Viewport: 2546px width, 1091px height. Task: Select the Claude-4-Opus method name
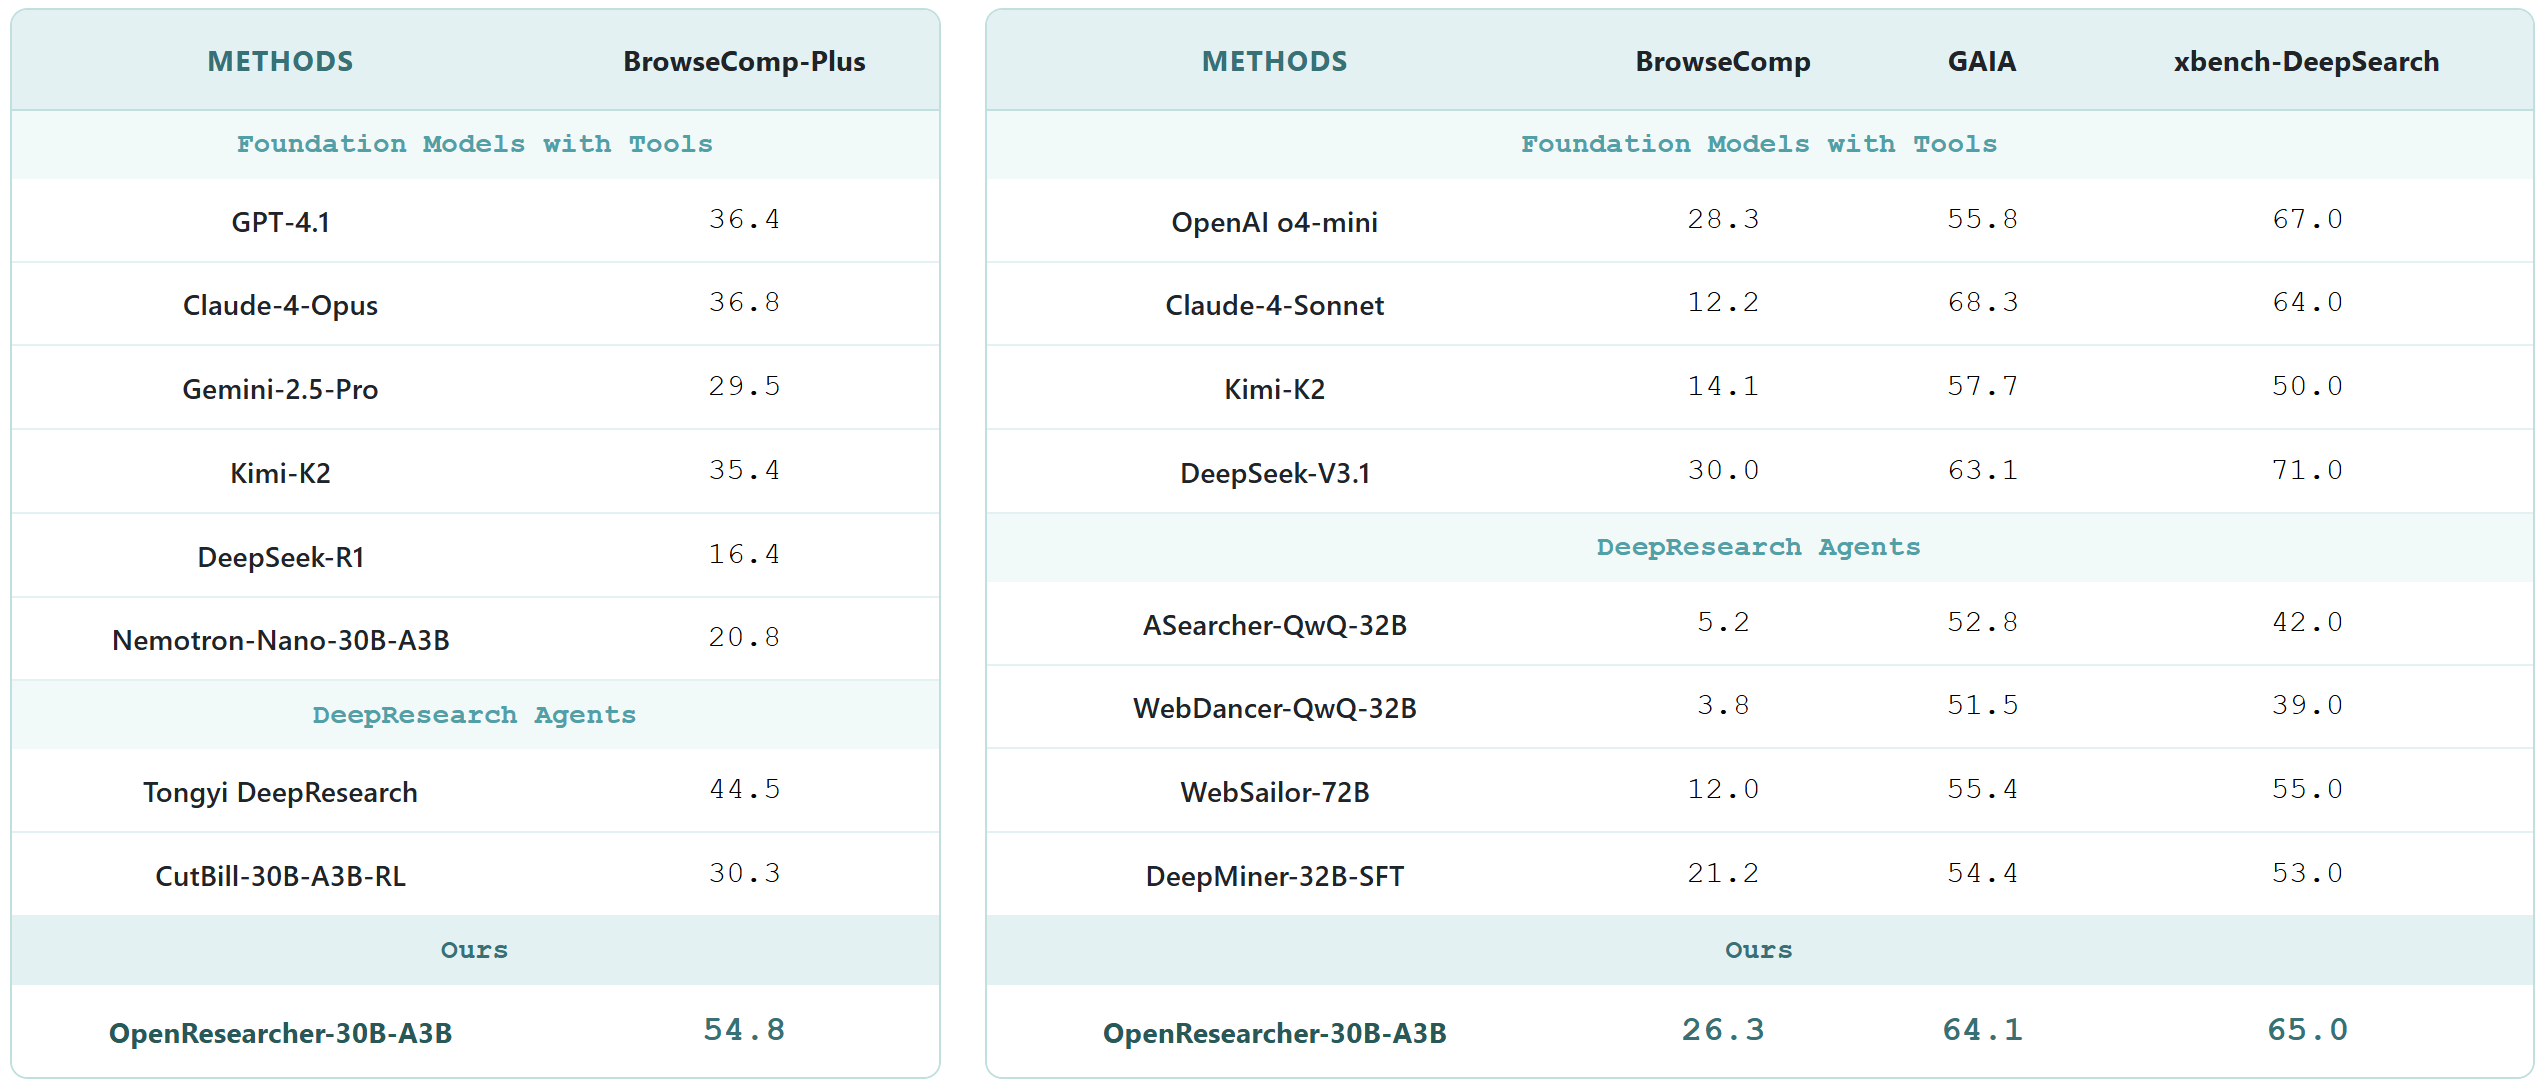(x=280, y=305)
